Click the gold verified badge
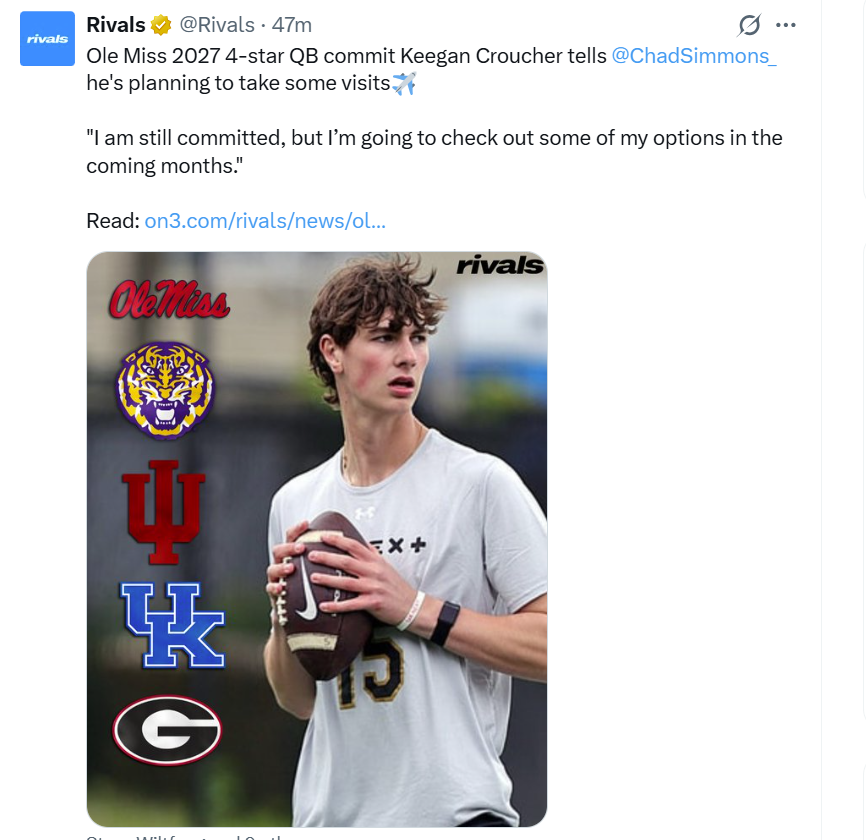 tap(161, 25)
